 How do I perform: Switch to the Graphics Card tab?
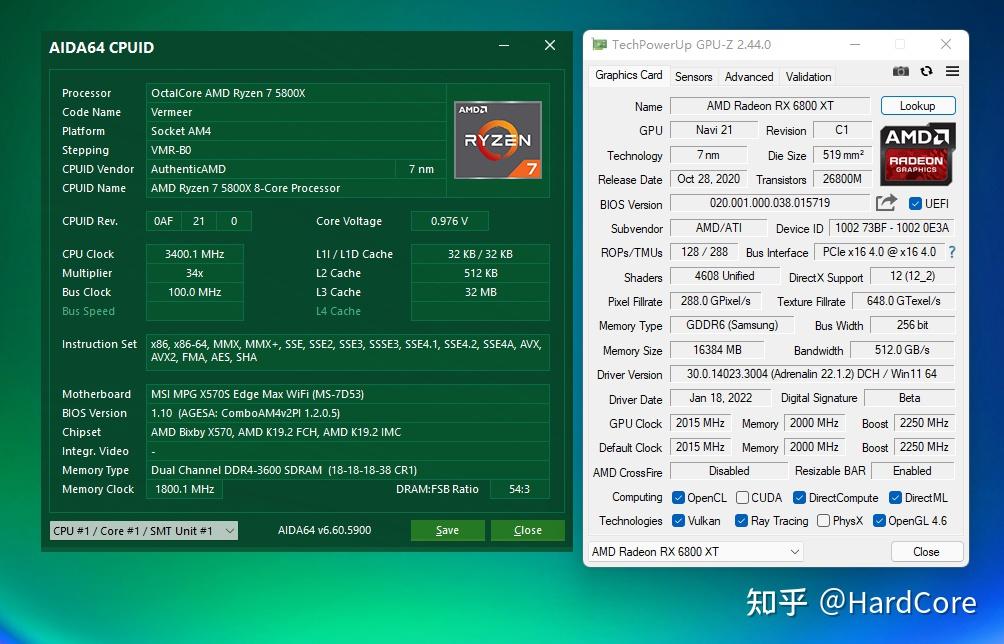point(628,75)
